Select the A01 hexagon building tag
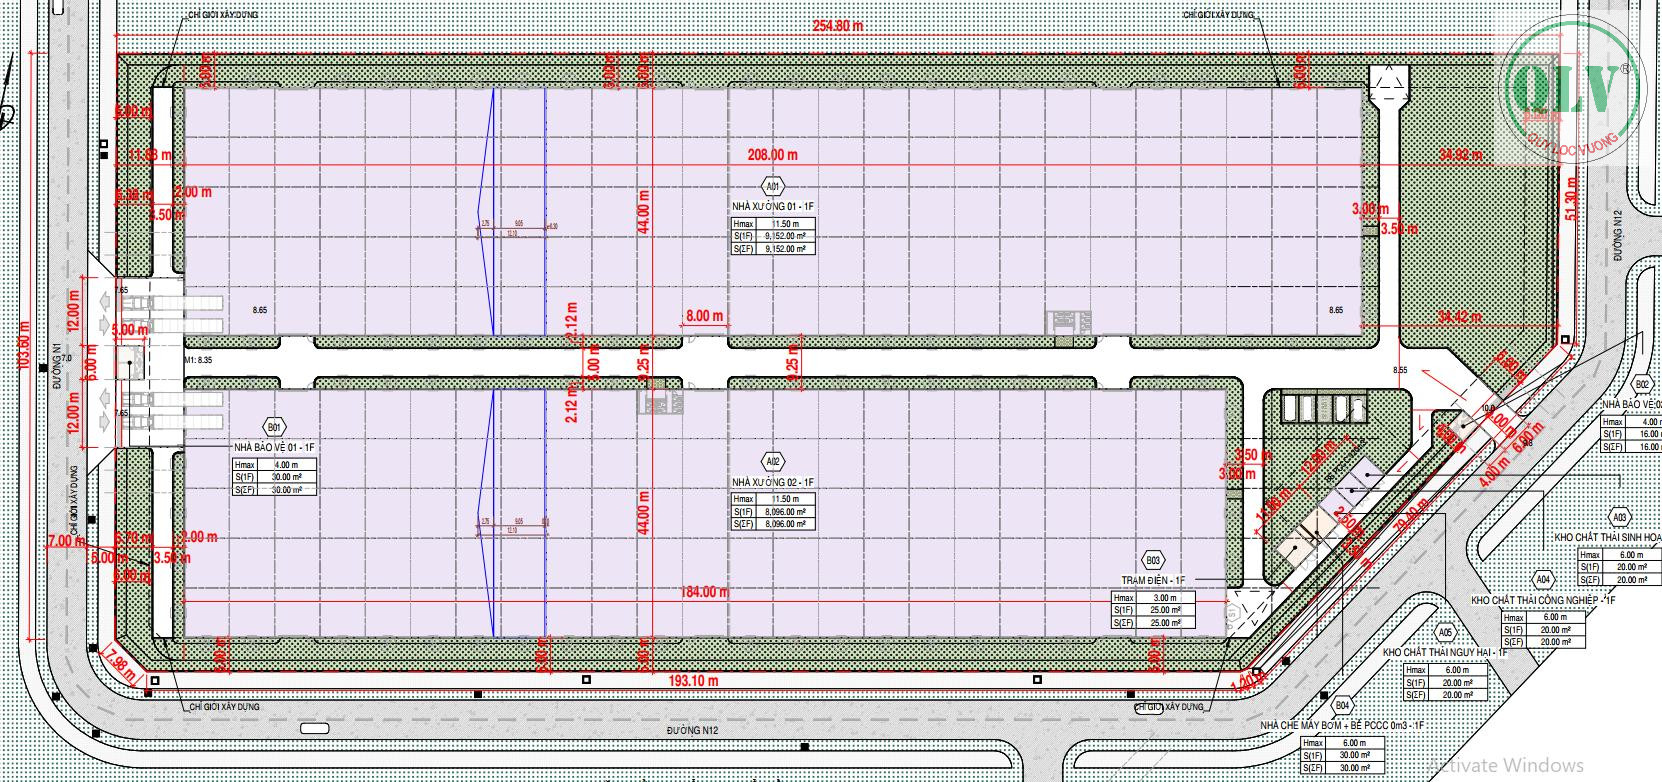 pos(772,186)
